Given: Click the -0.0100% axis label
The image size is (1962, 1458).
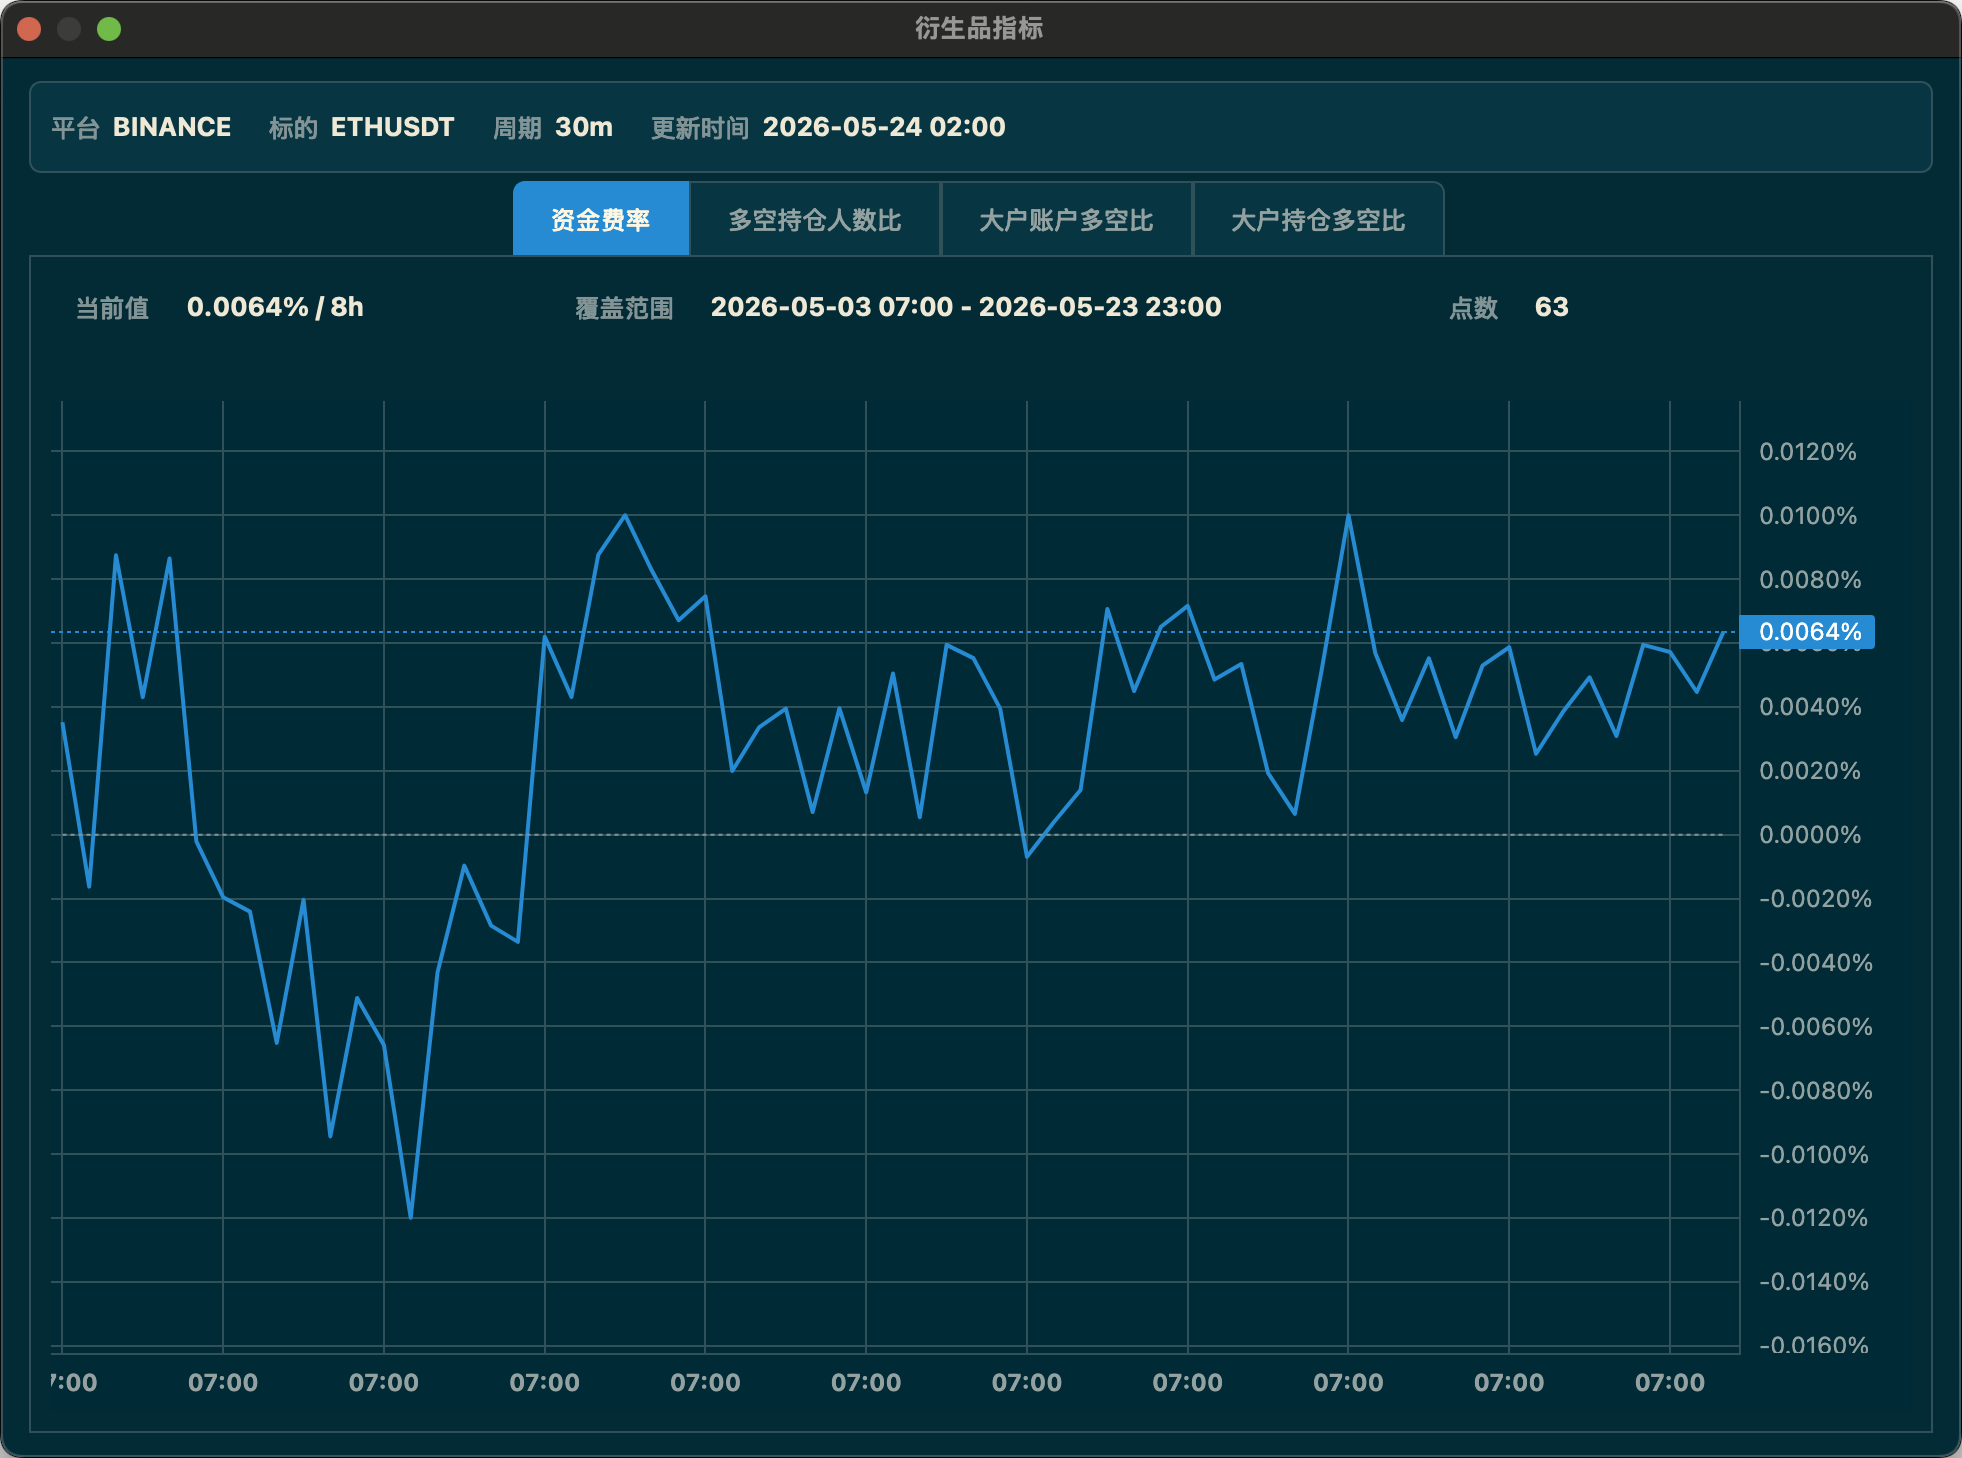Looking at the screenshot, I should pyautogui.click(x=1815, y=1155).
